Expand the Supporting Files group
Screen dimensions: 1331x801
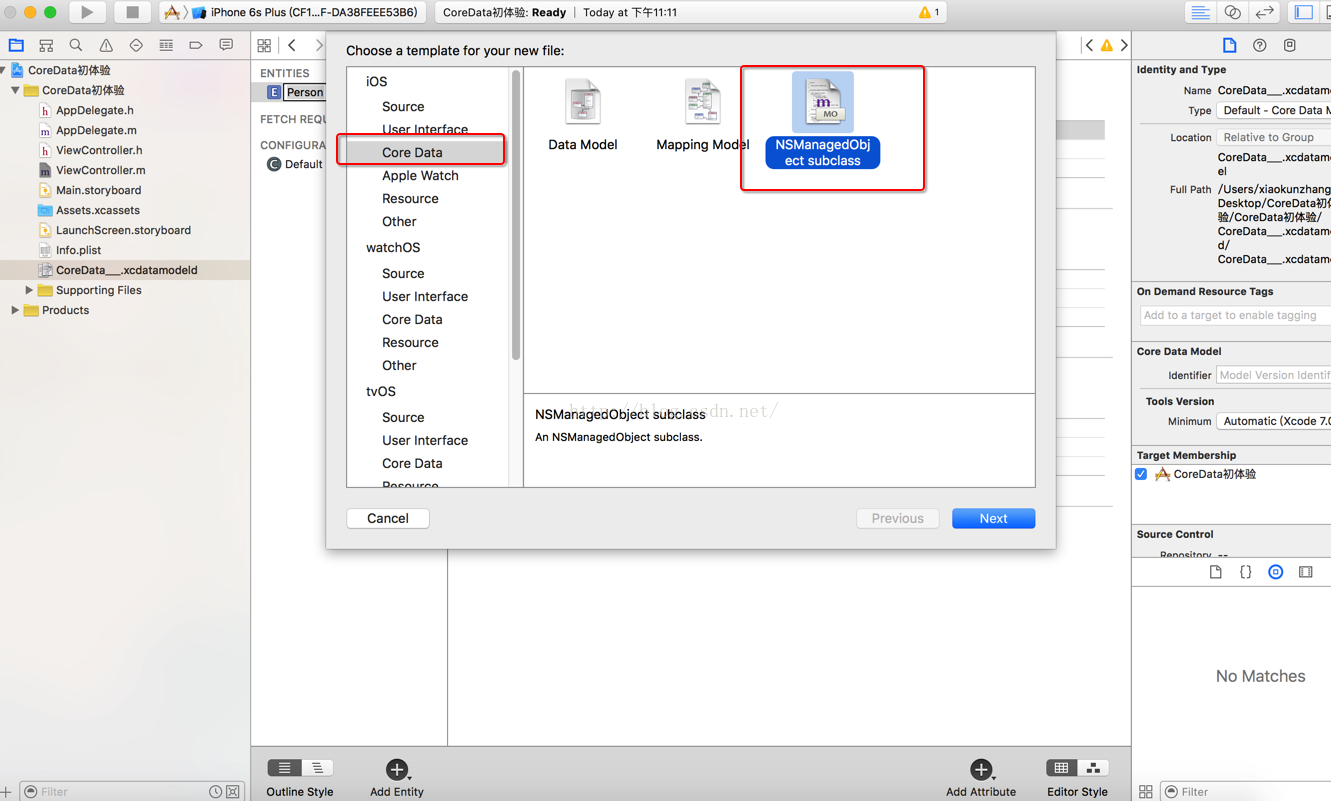pyautogui.click(x=29, y=290)
